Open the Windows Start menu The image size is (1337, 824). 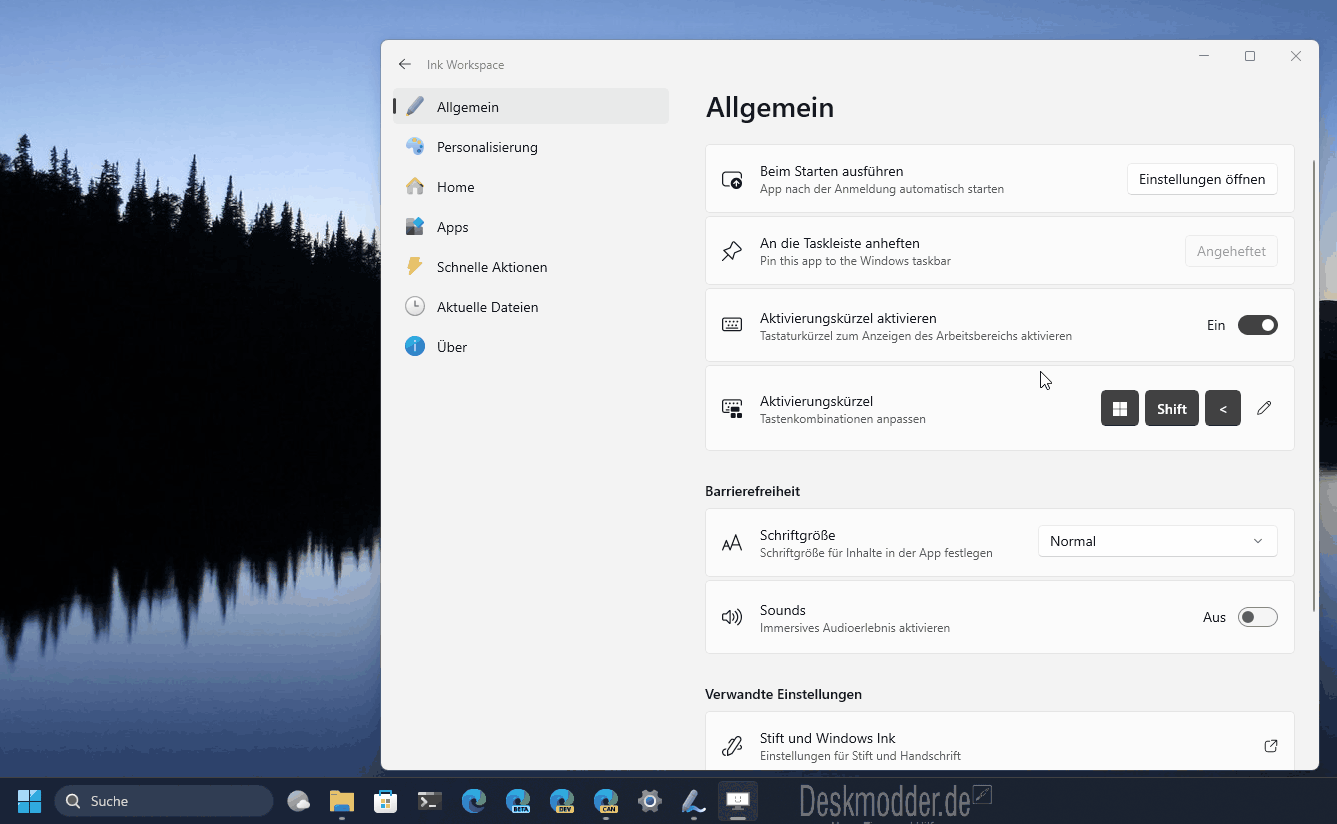tap(30, 801)
